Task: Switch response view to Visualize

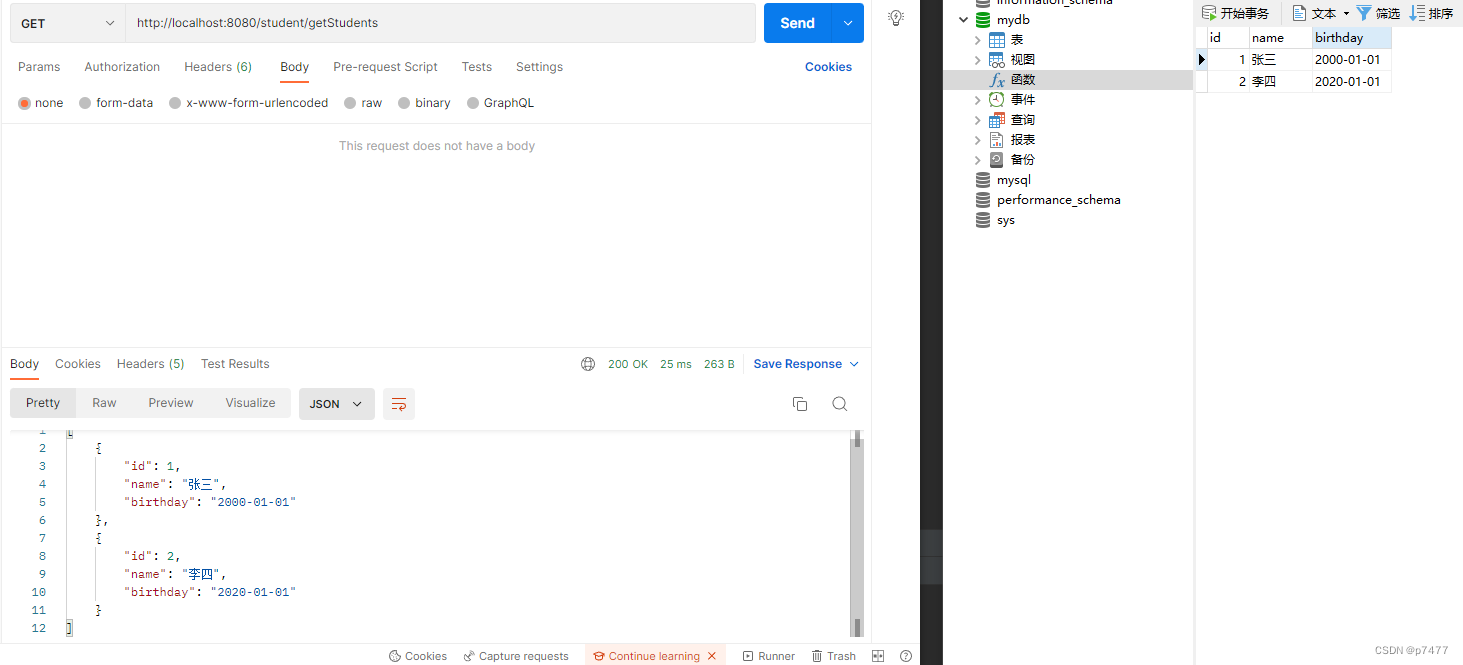Action: [250, 403]
